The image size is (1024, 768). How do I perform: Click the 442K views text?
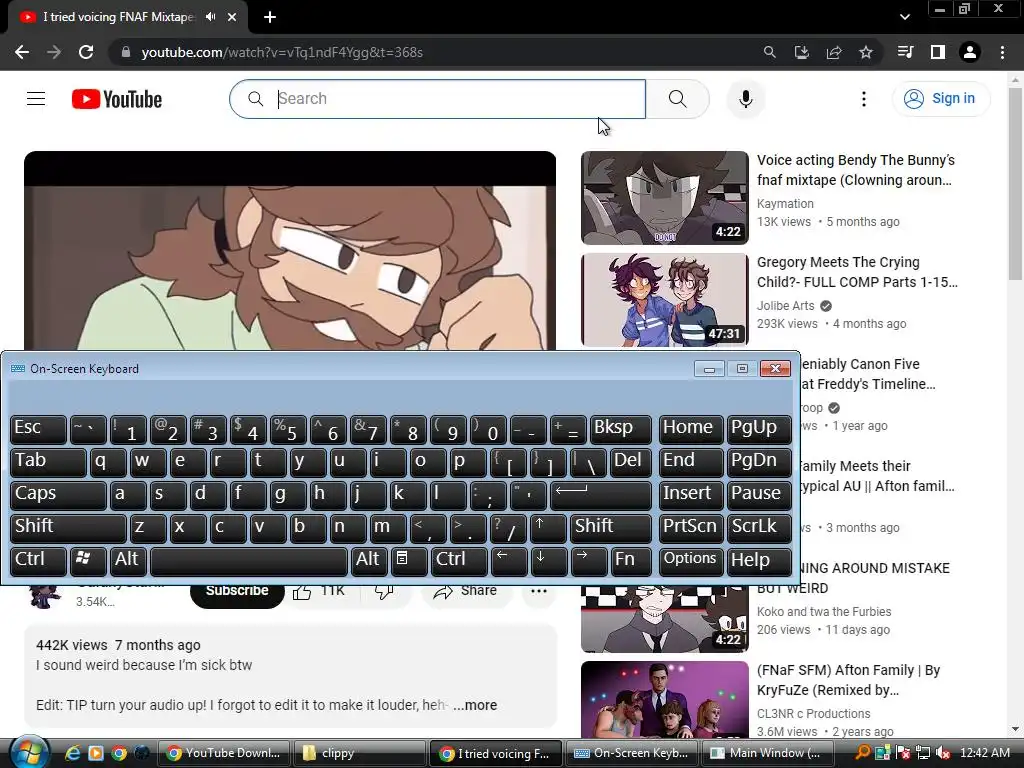(x=72, y=645)
